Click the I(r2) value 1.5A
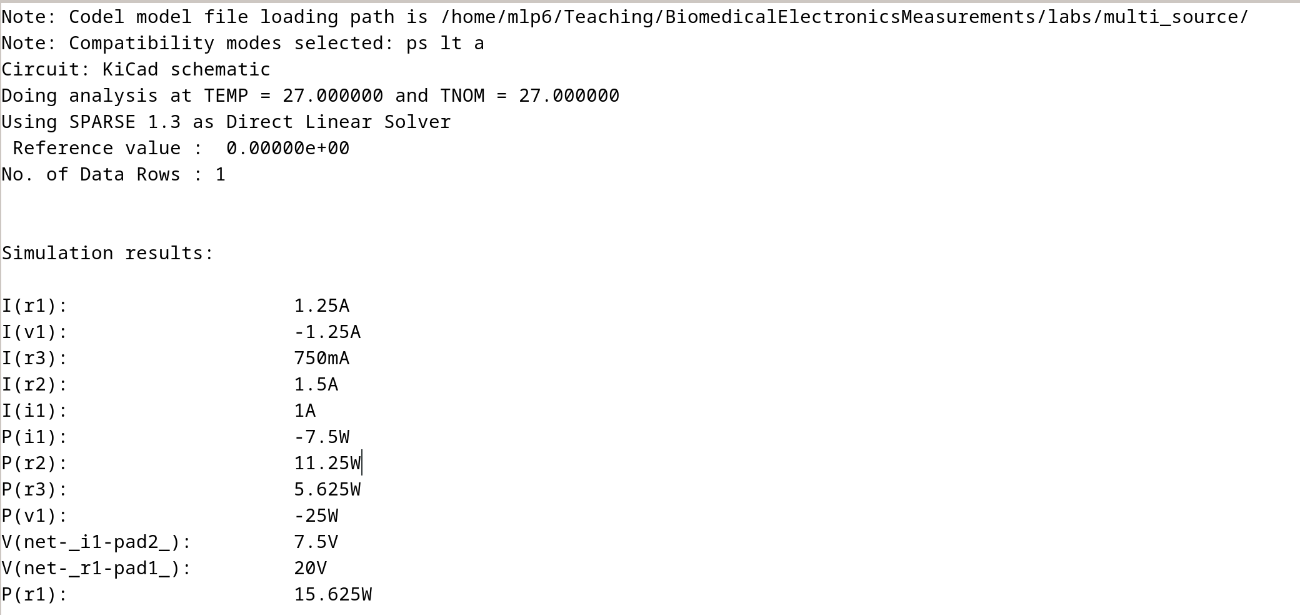Viewport: 1300px width, 615px height. pos(315,385)
